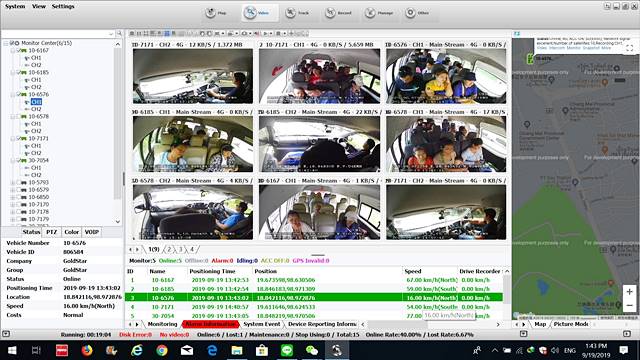Open the Map module in top toolbar
Screen dimensions: 640x360
(216, 13)
